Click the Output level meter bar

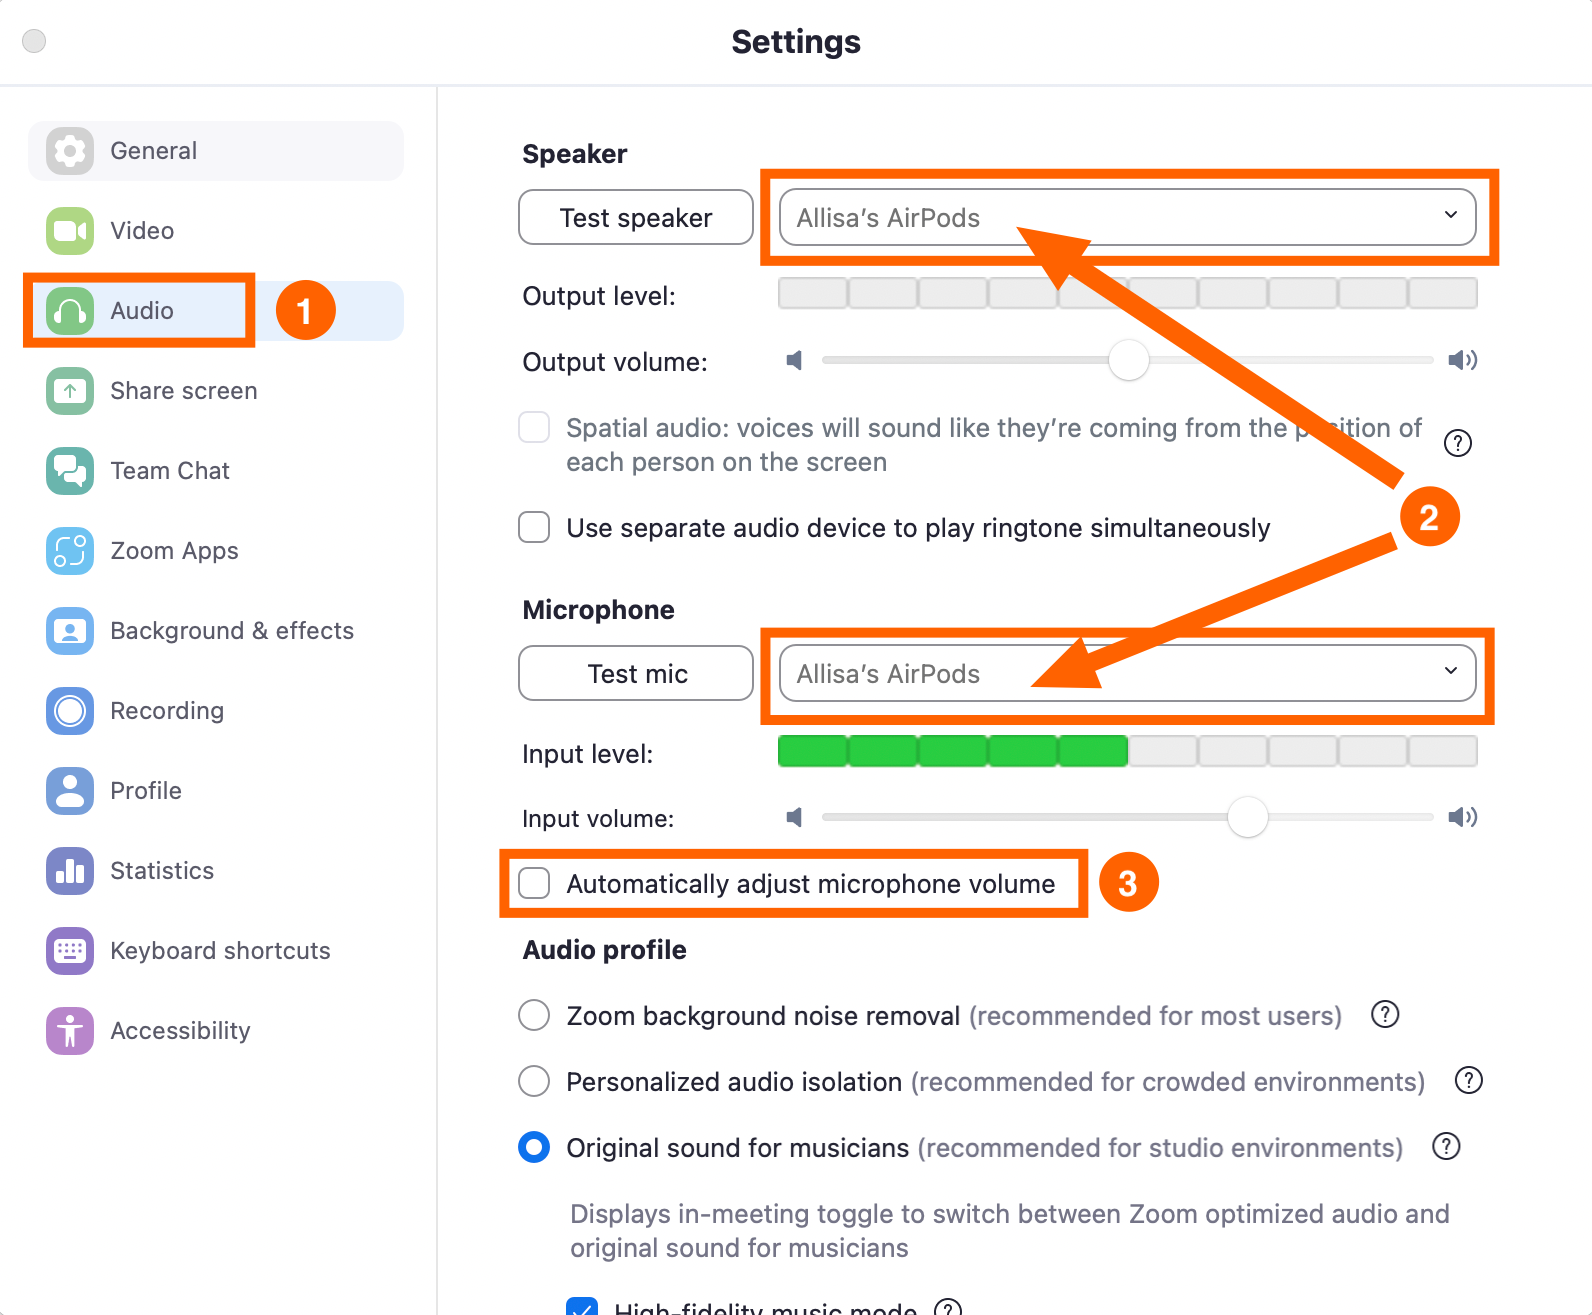(1128, 293)
